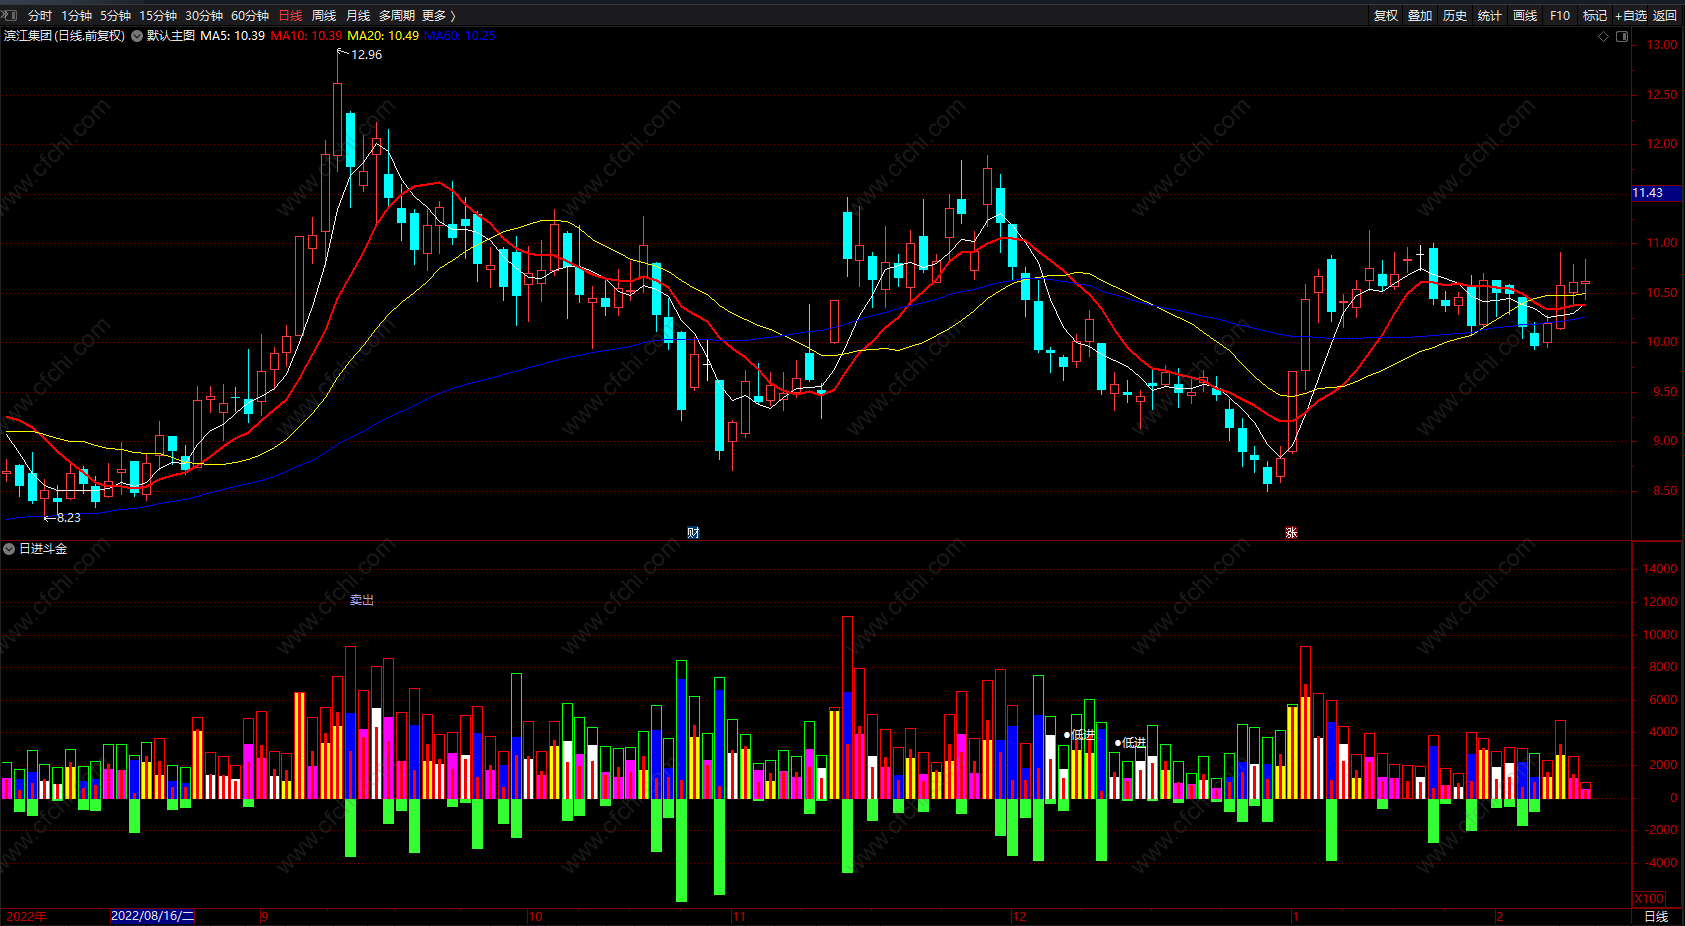Image resolution: width=1685 pixels, height=926 pixels.
Task: Click the 12.96 high price annotation
Action: click(x=366, y=55)
